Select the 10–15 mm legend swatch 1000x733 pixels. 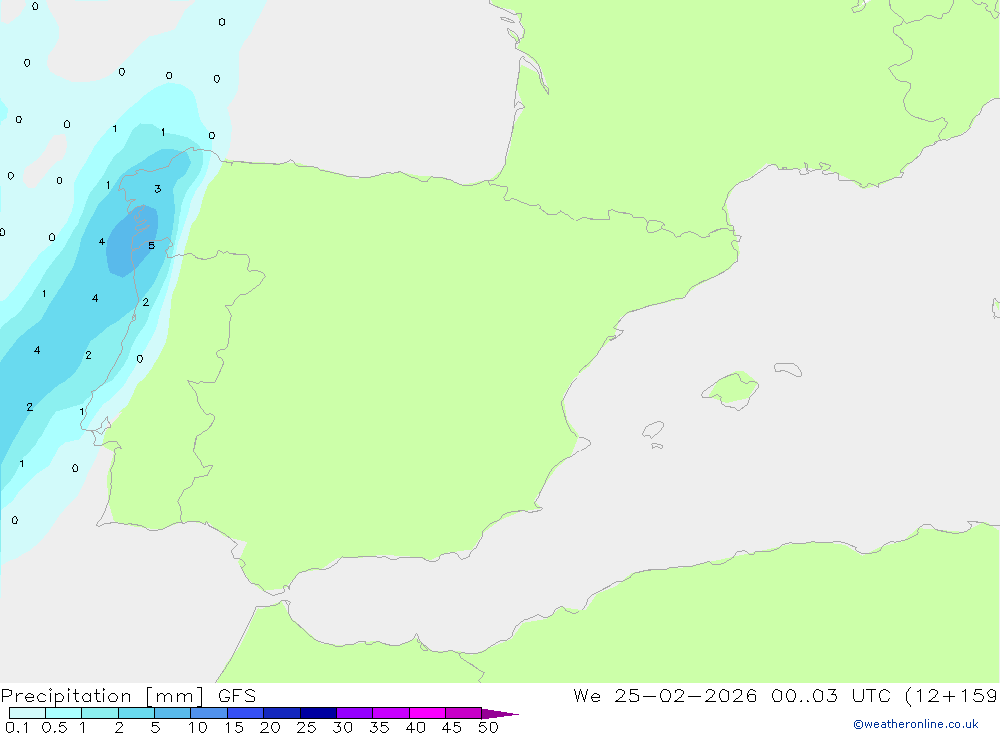209,713
